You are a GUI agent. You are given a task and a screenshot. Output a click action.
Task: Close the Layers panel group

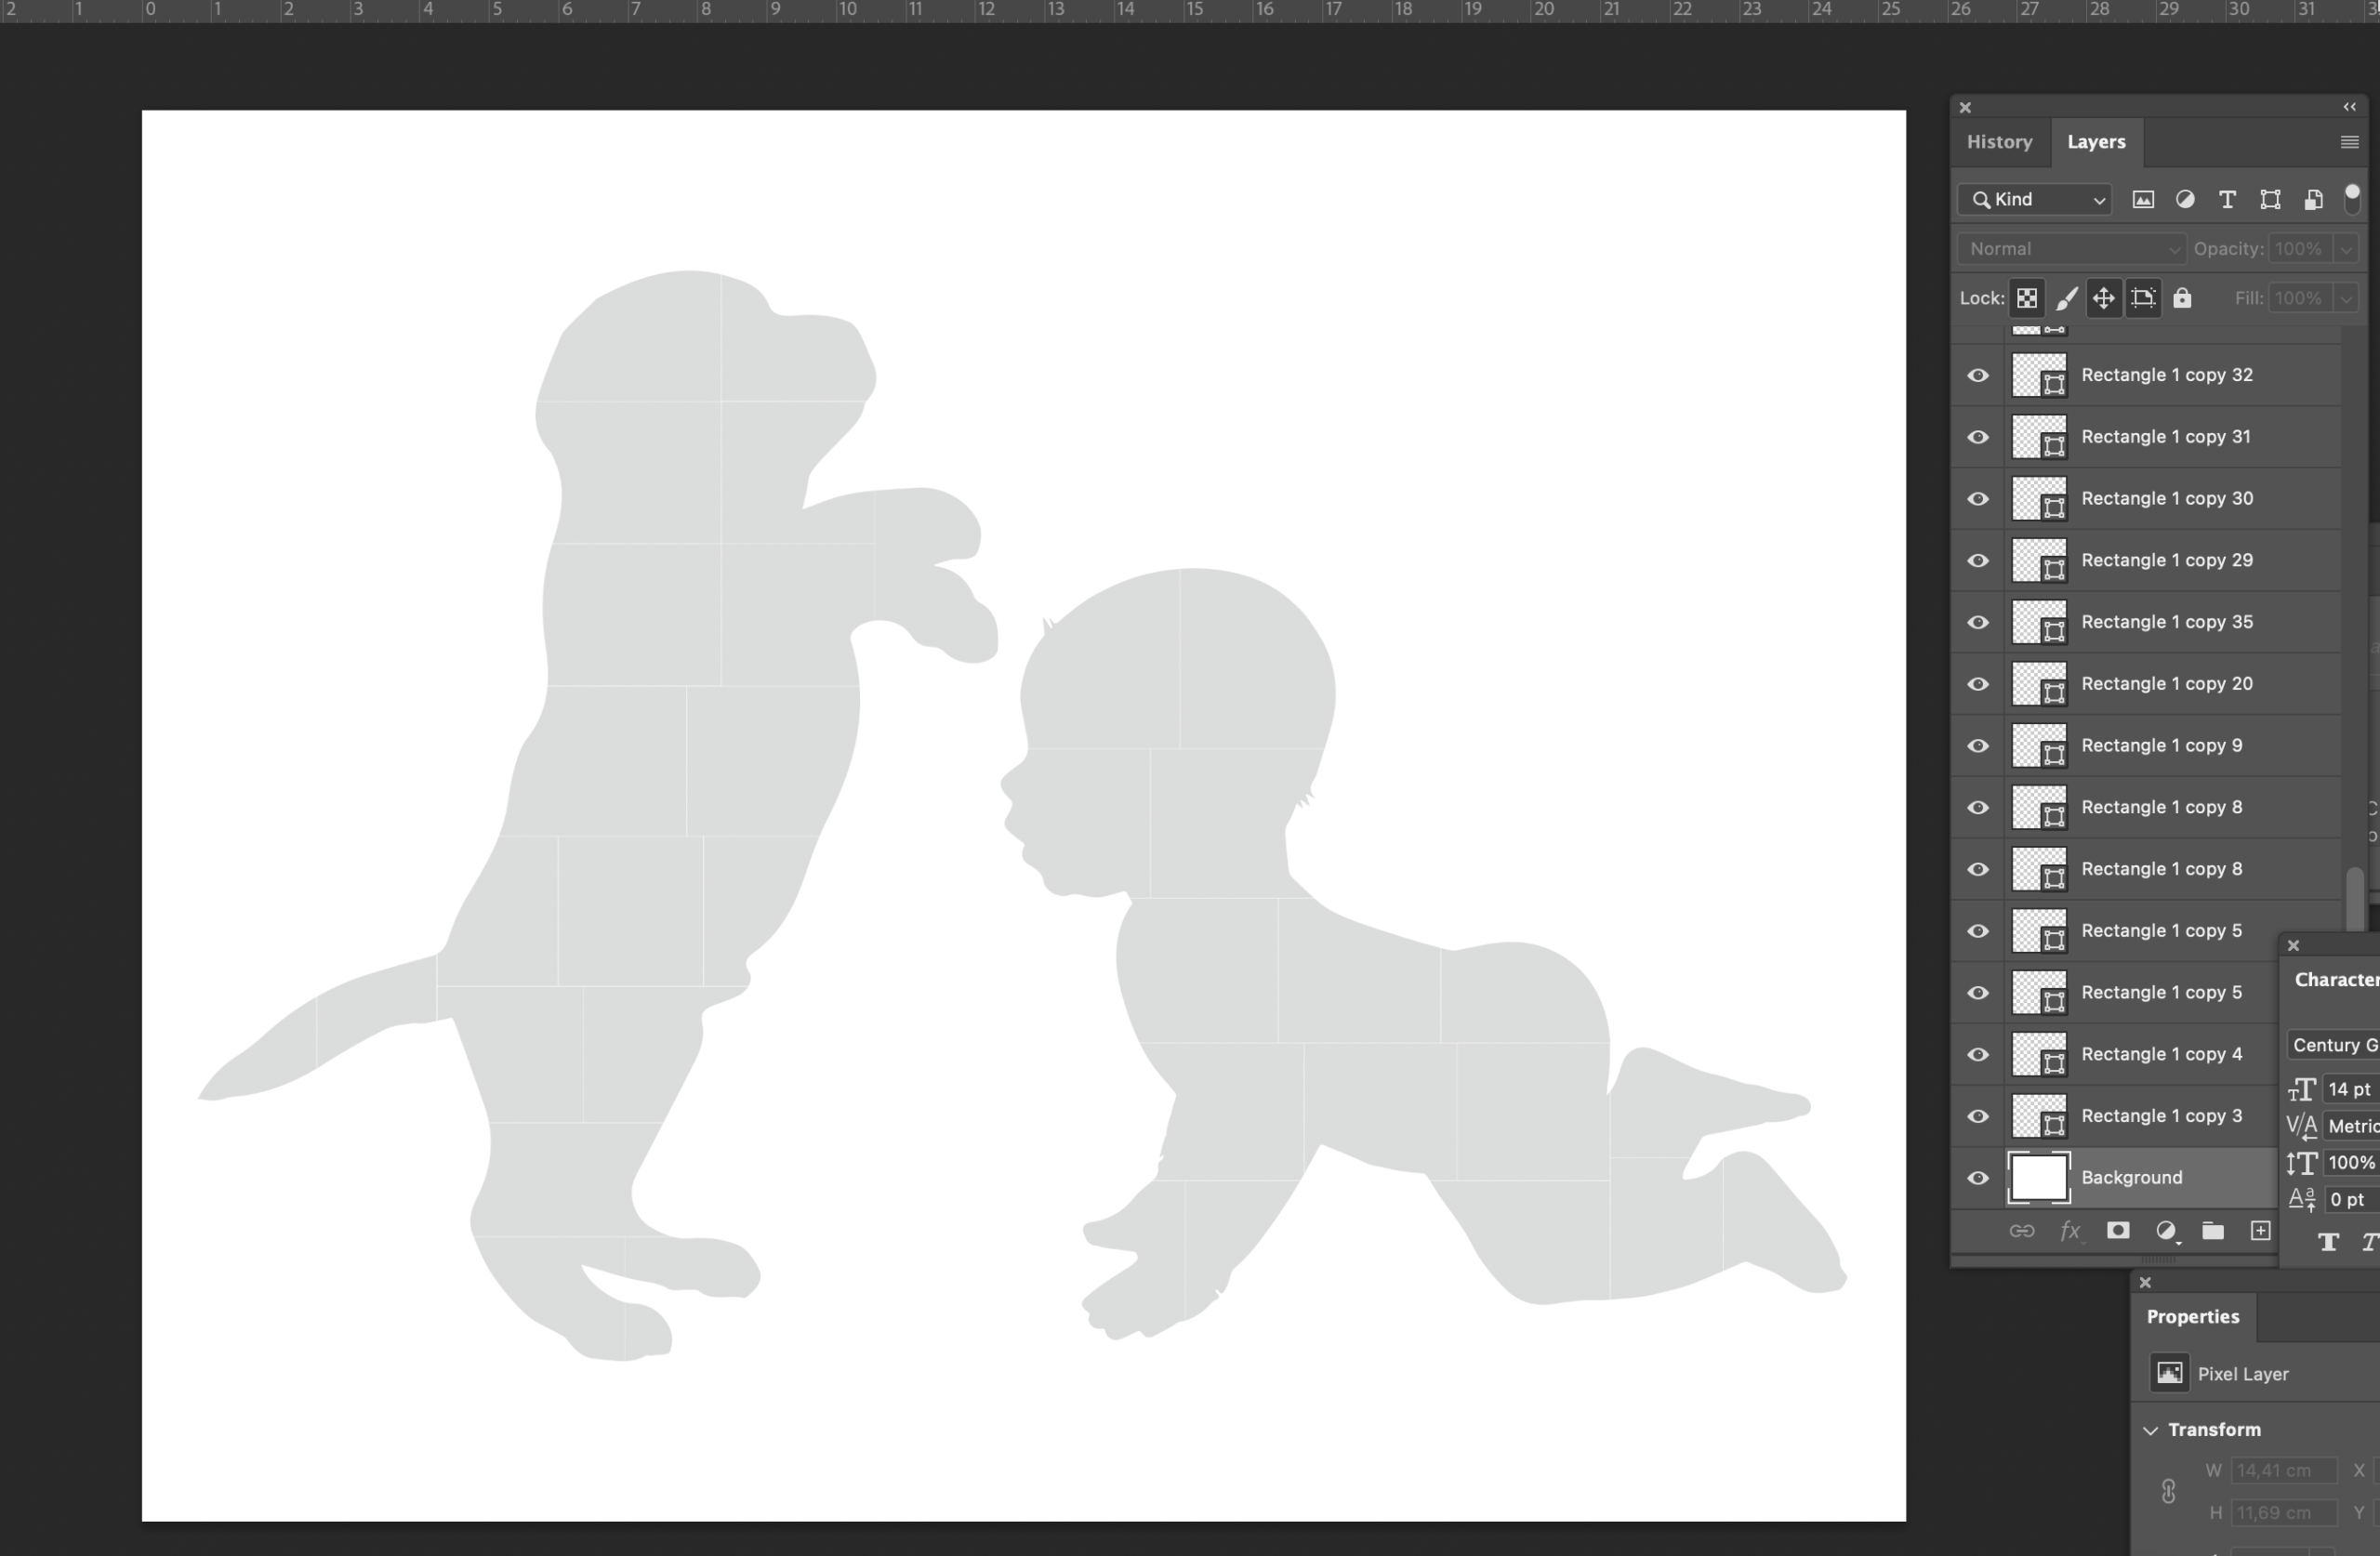1965,107
